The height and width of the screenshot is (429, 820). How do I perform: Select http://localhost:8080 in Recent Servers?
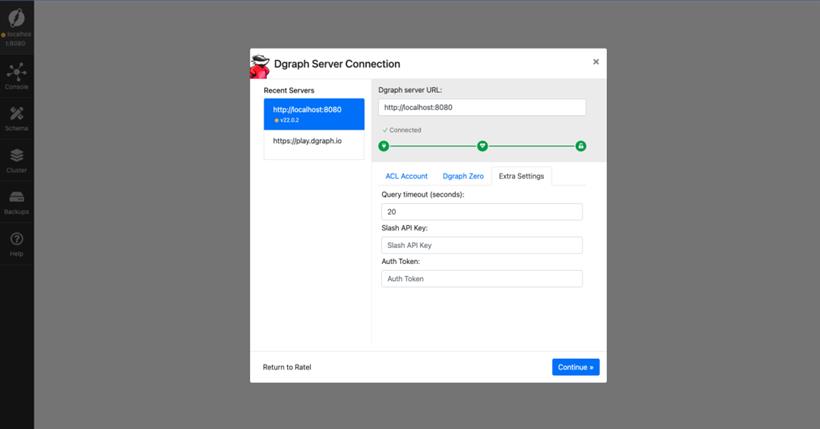point(314,114)
